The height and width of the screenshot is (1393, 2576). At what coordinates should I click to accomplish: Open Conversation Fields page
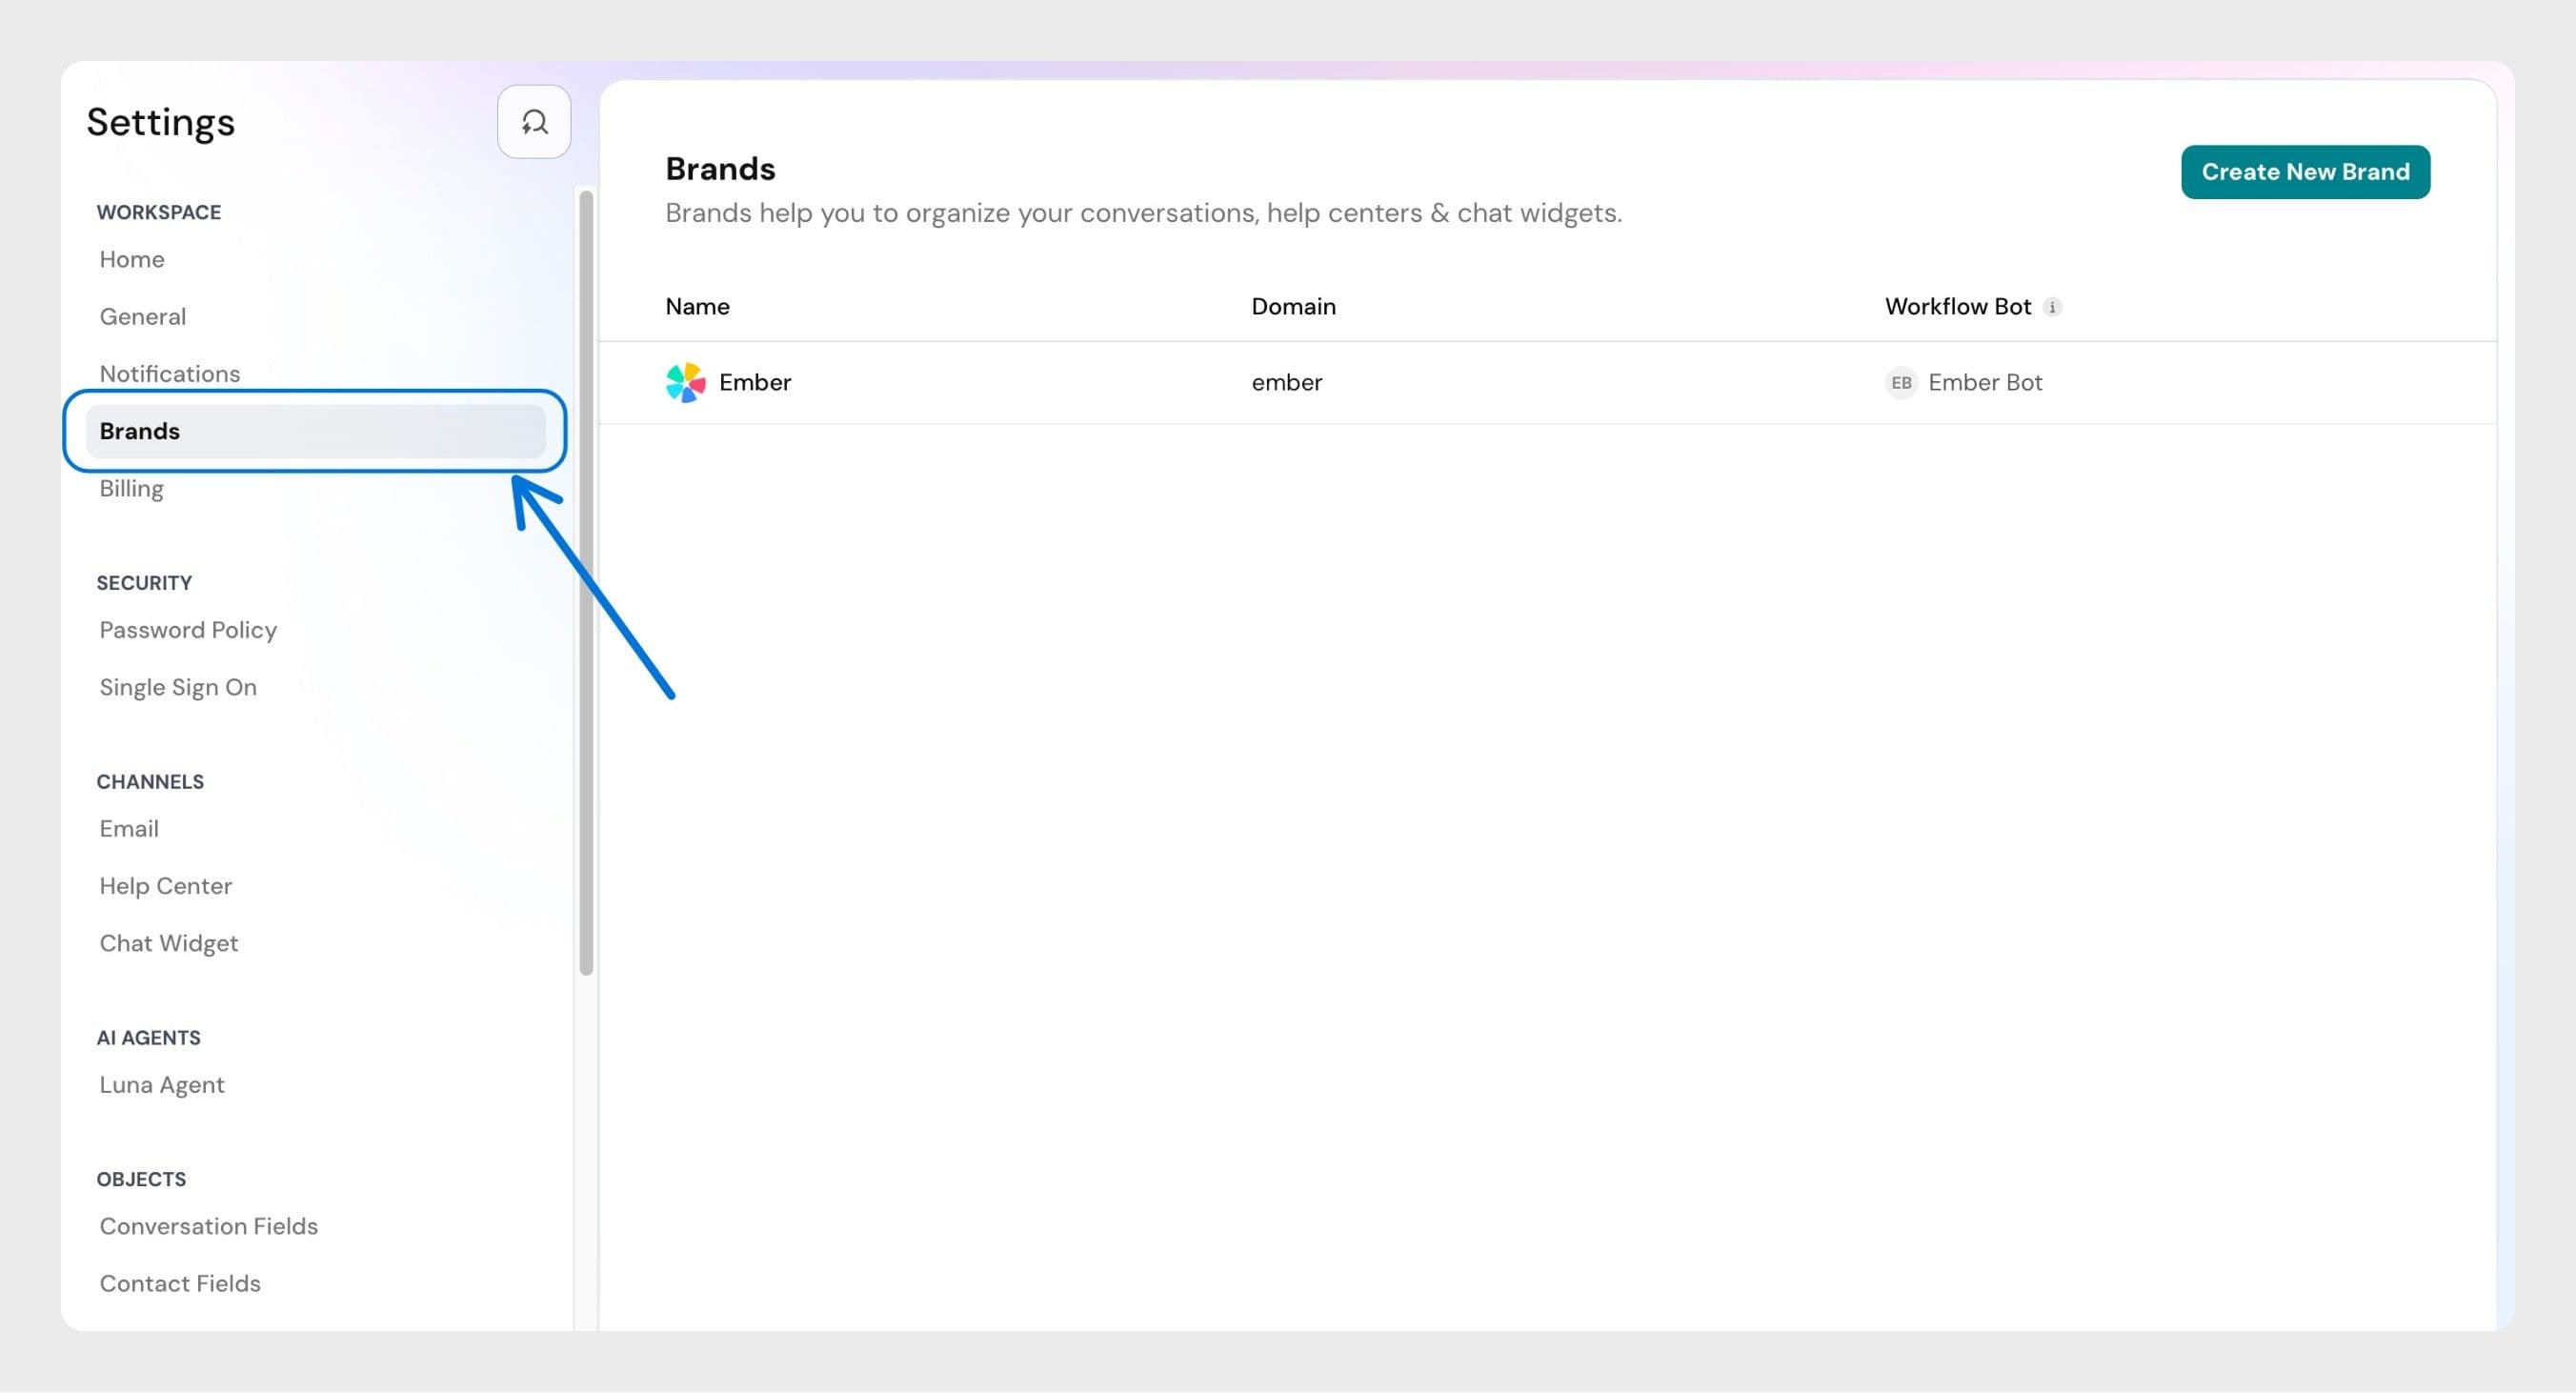209,1227
